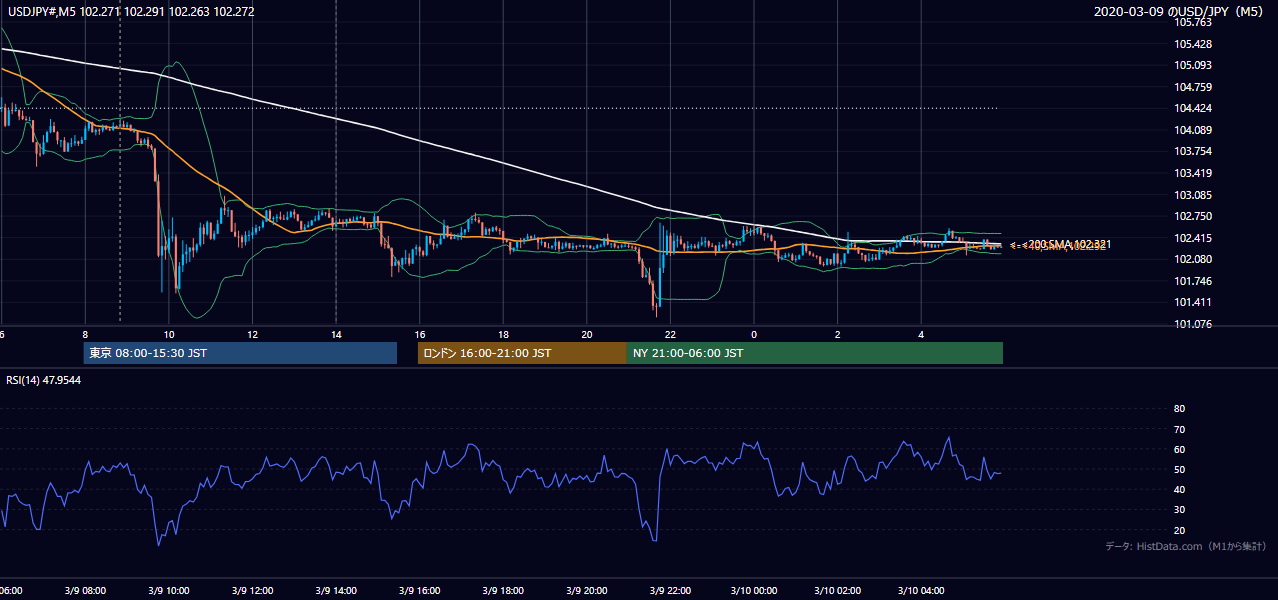Click the データ: HistData.com source credit
This screenshot has width=1278, height=600.
1186,546
